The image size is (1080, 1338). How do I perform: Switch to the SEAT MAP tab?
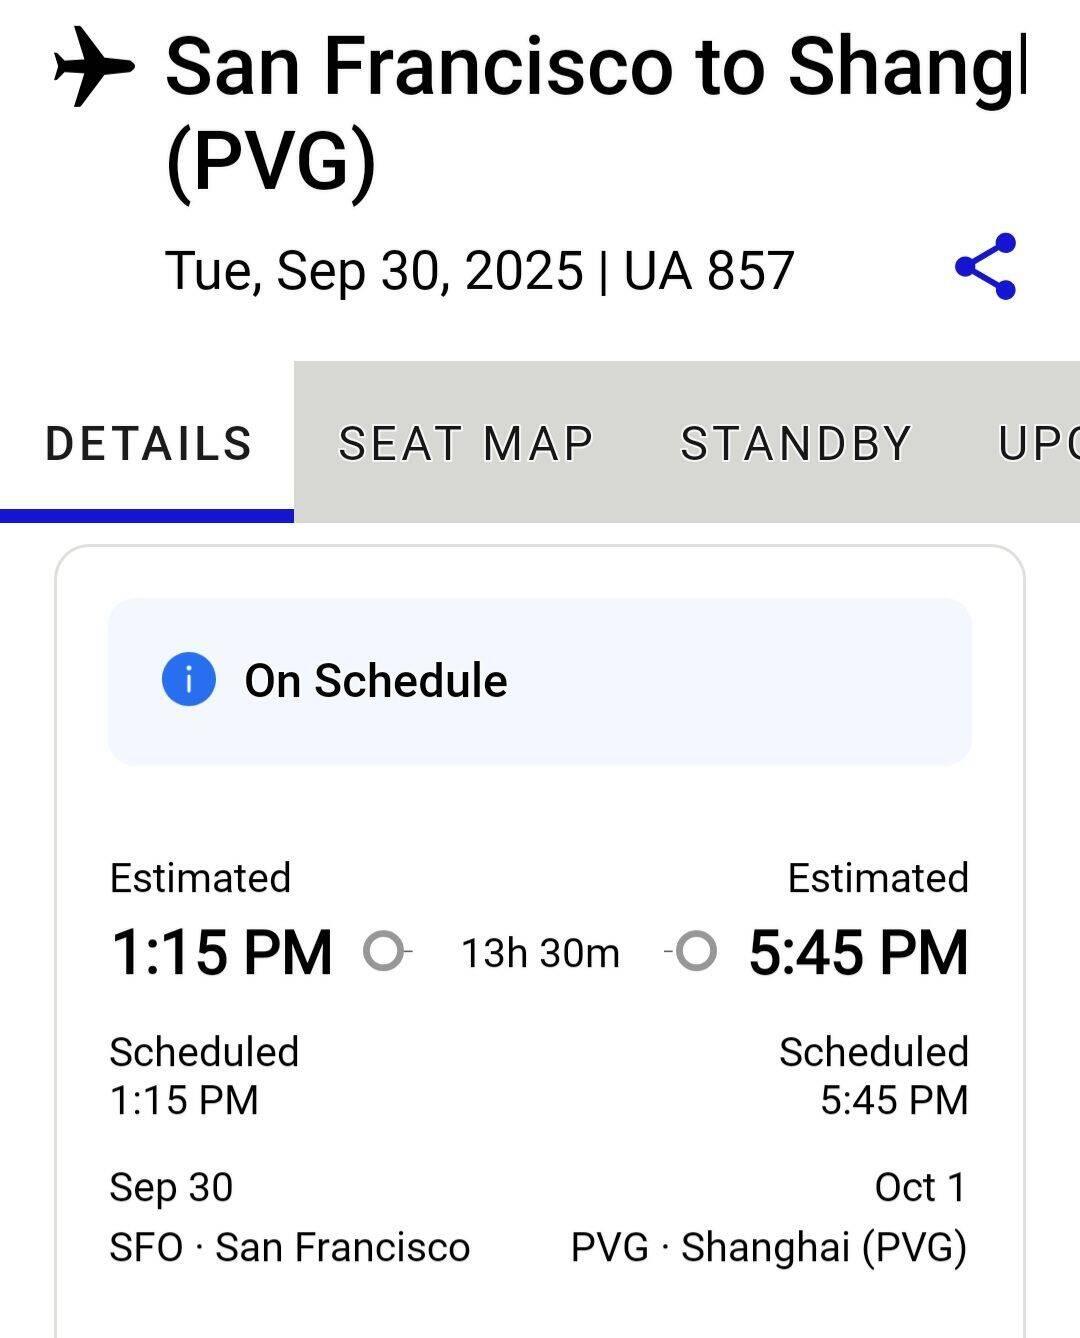pyautogui.click(x=466, y=443)
